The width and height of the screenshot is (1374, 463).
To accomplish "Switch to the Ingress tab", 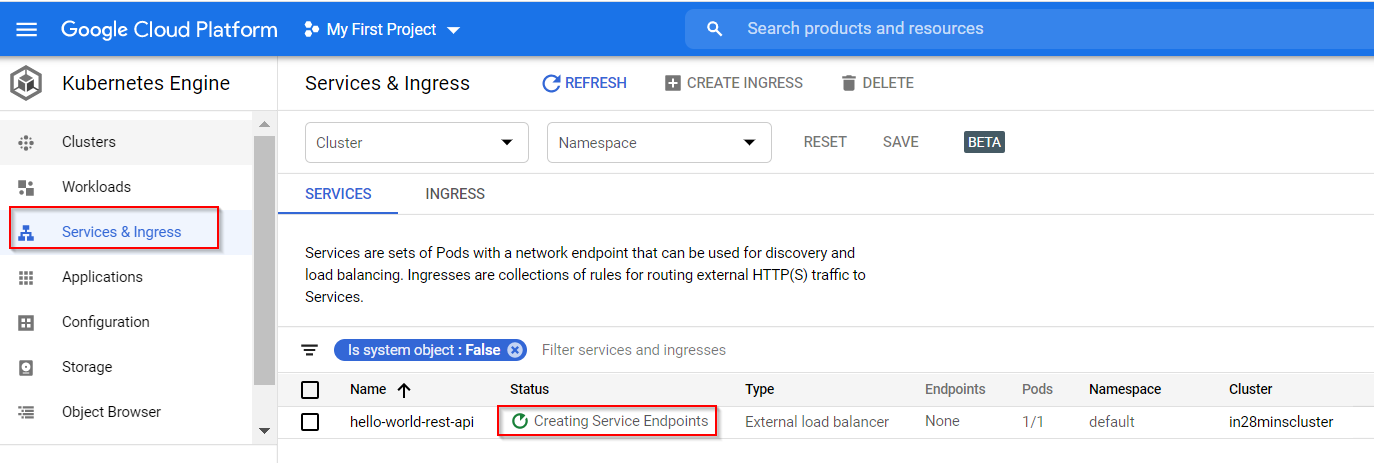I will 455,194.
